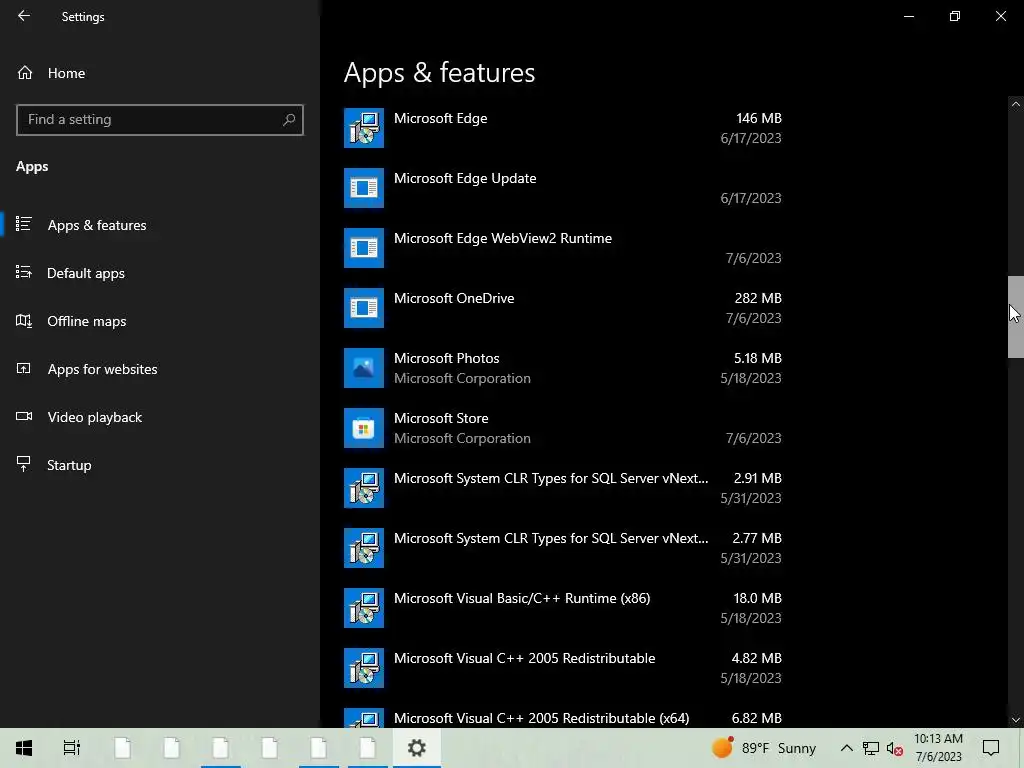Click the 146 MB size of Edge
Image resolution: width=1024 pixels, height=768 pixels.
(758, 118)
